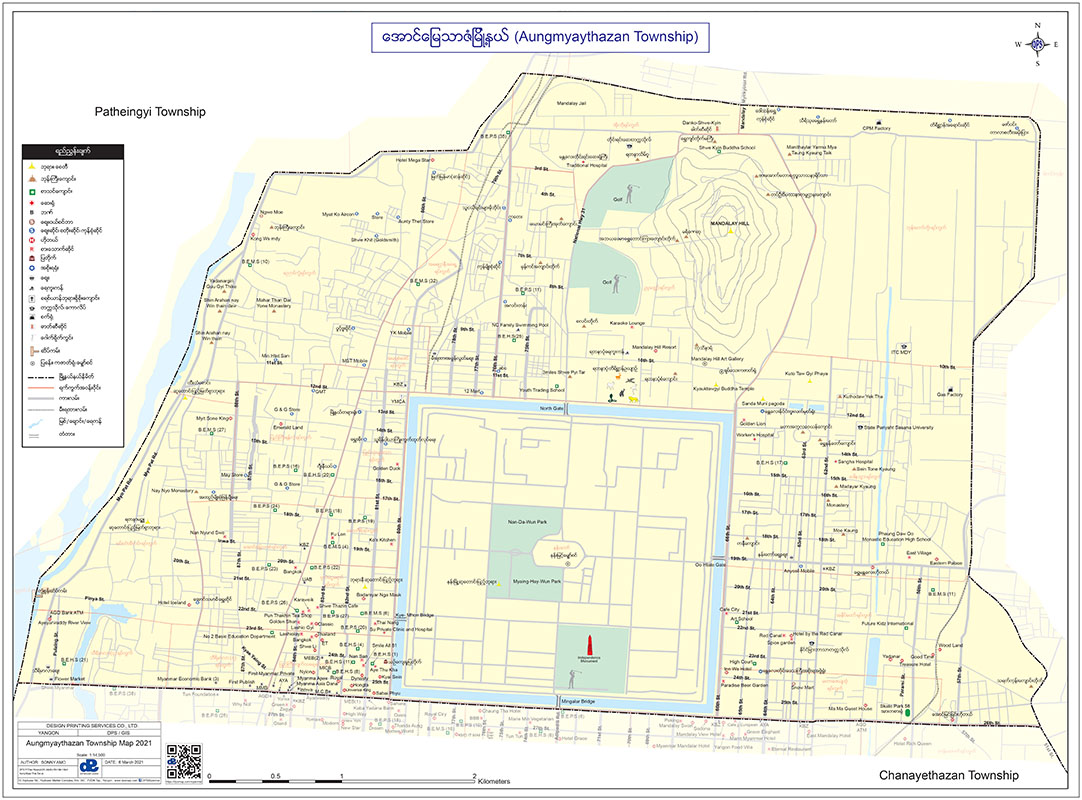Viewport: 1082px width, 800px height.
Task: Click the green school square symbol in the legend
Action: click(32, 191)
